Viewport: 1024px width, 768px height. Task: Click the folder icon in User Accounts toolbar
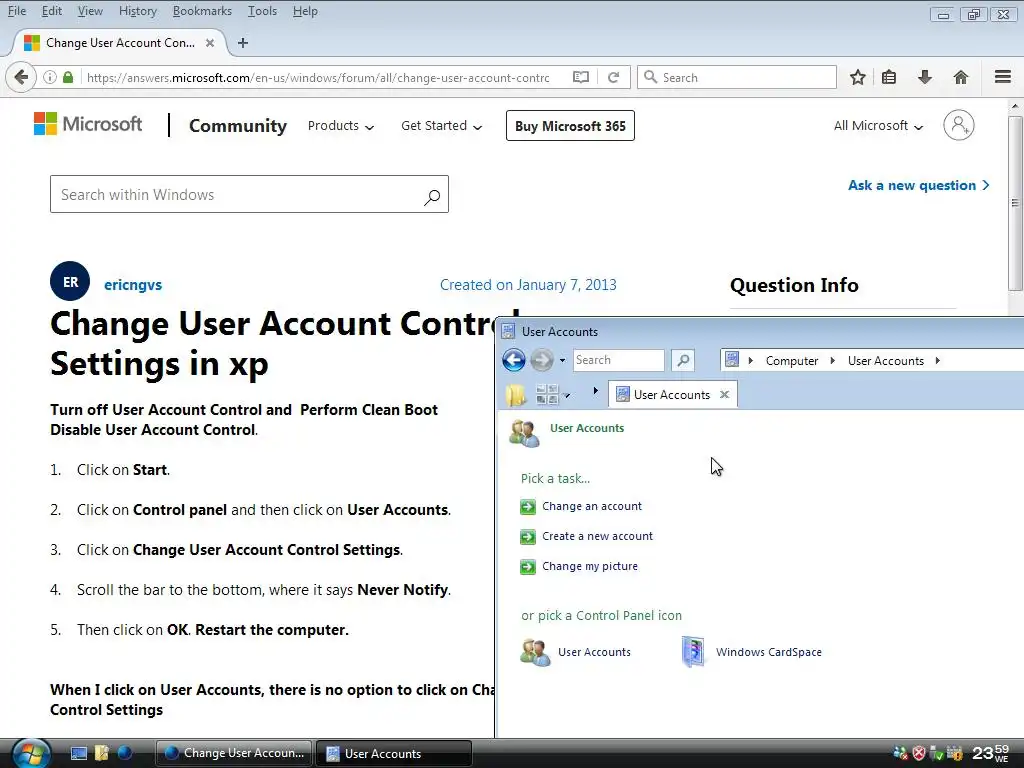point(515,394)
